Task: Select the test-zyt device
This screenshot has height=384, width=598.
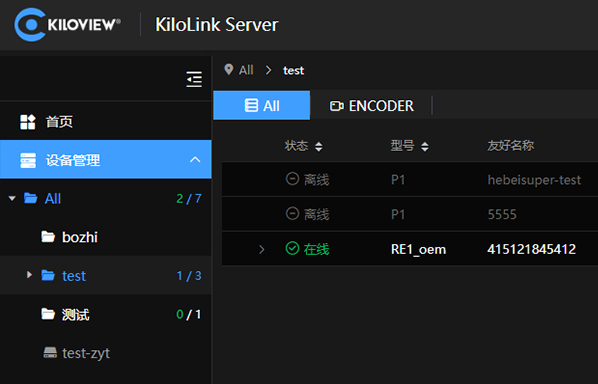Action: coord(86,353)
